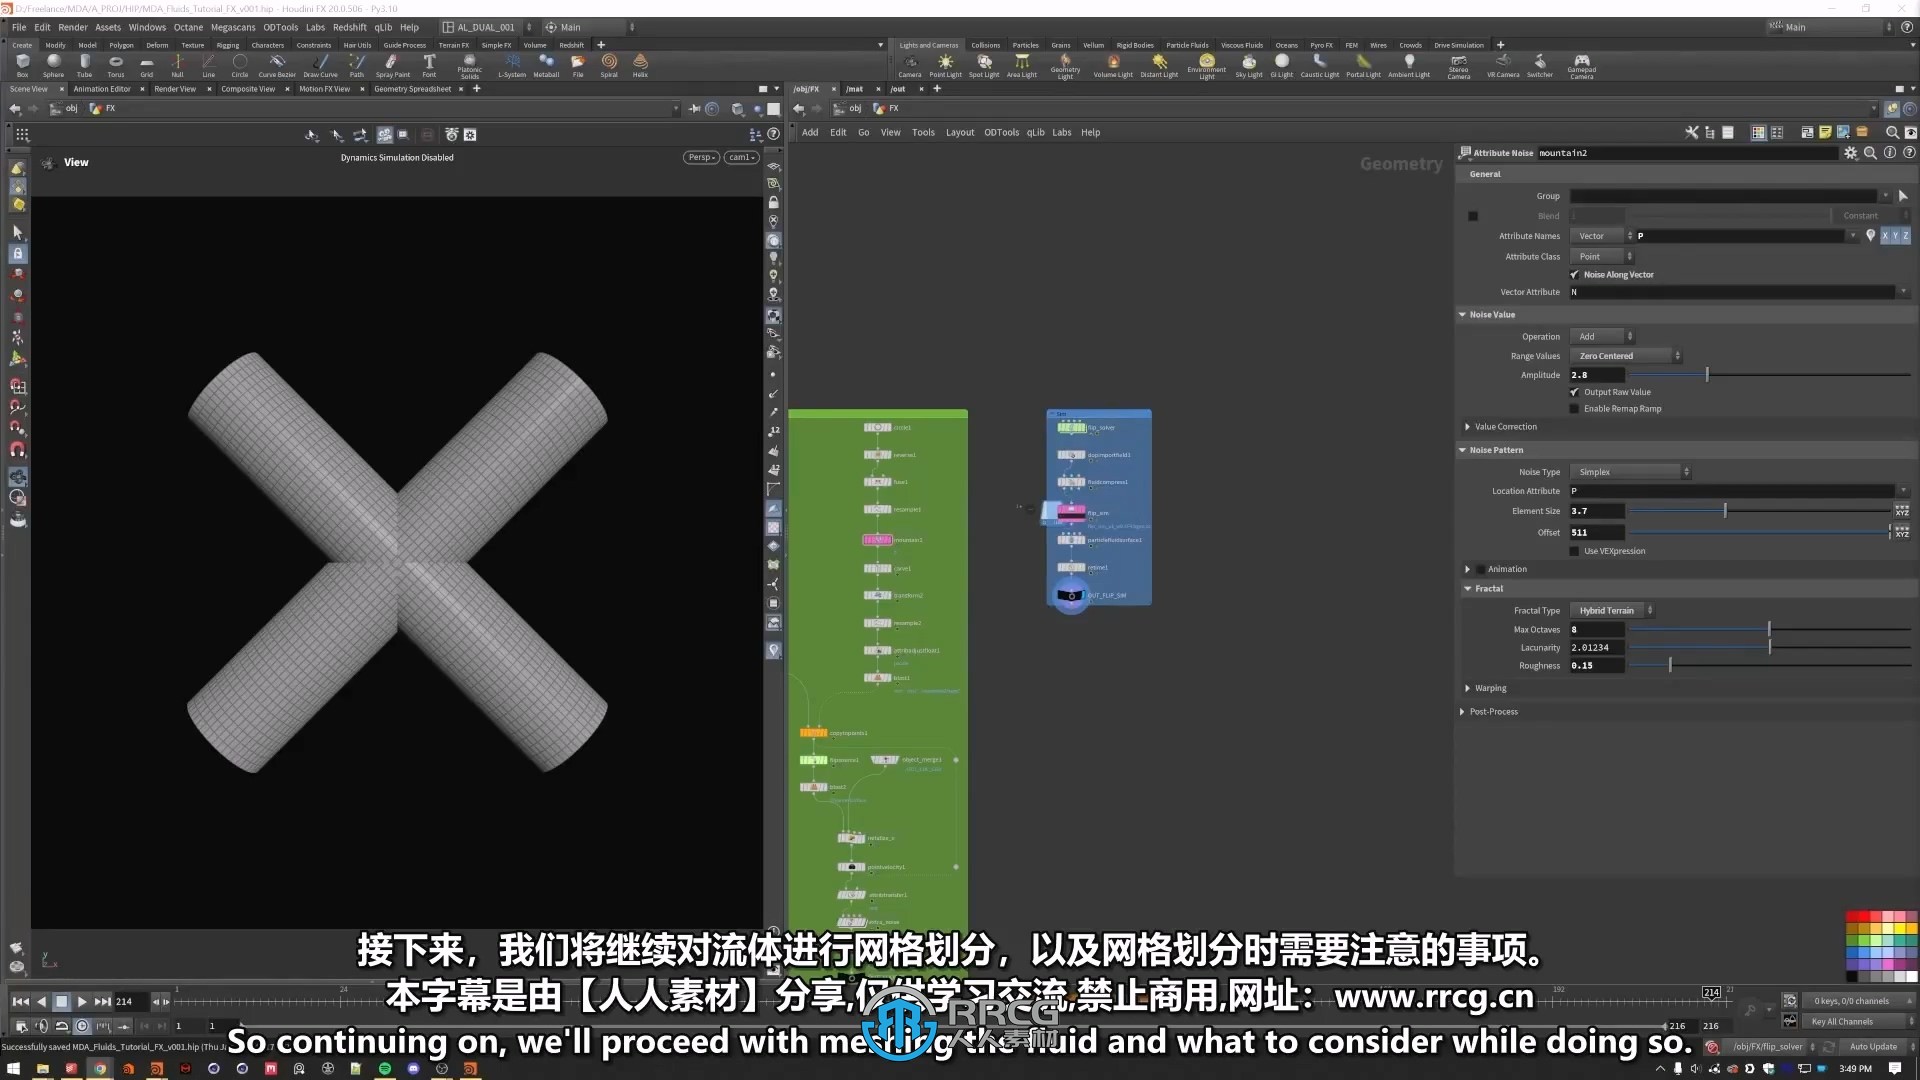Add a Gamepad Camera from shelf
1920x1080 pixels.
(x=1582, y=66)
